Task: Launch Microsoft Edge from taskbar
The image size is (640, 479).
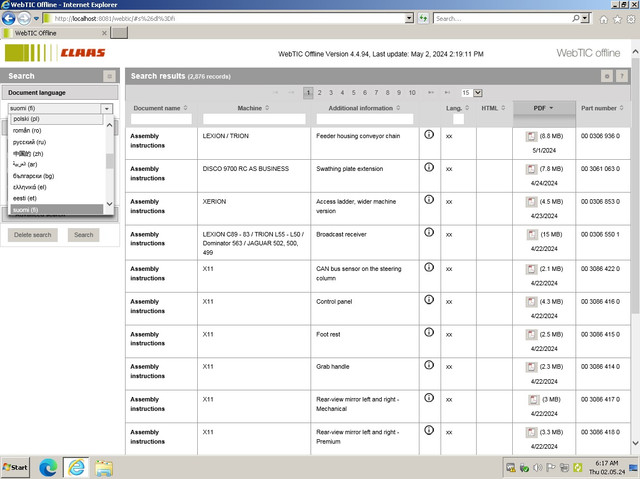Action: point(48,467)
